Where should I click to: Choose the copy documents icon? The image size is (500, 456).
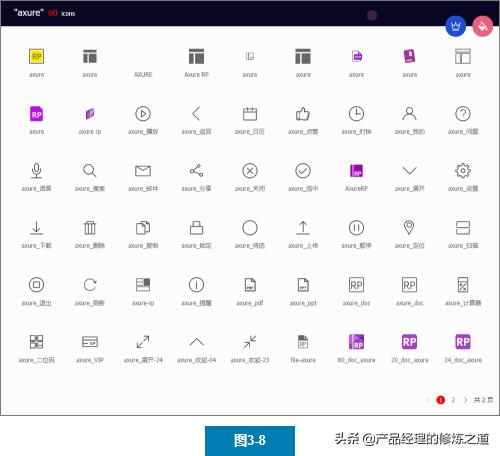pos(143,228)
